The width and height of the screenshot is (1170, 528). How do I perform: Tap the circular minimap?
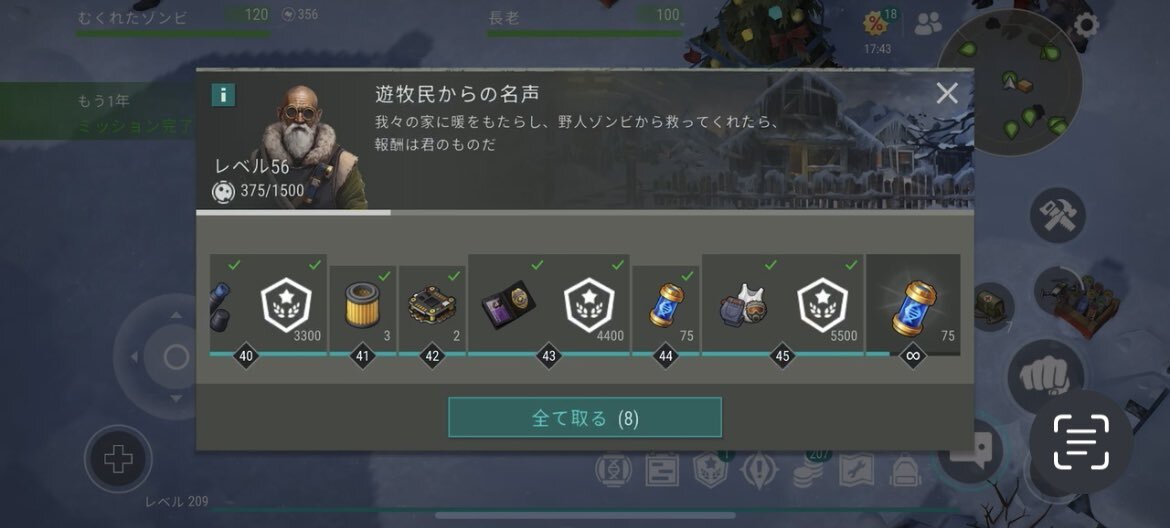tap(1008, 84)
